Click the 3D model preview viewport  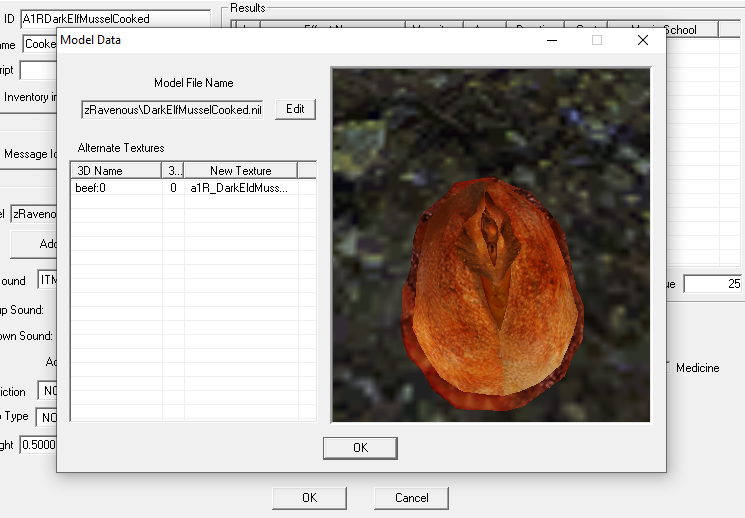[491, 245]
